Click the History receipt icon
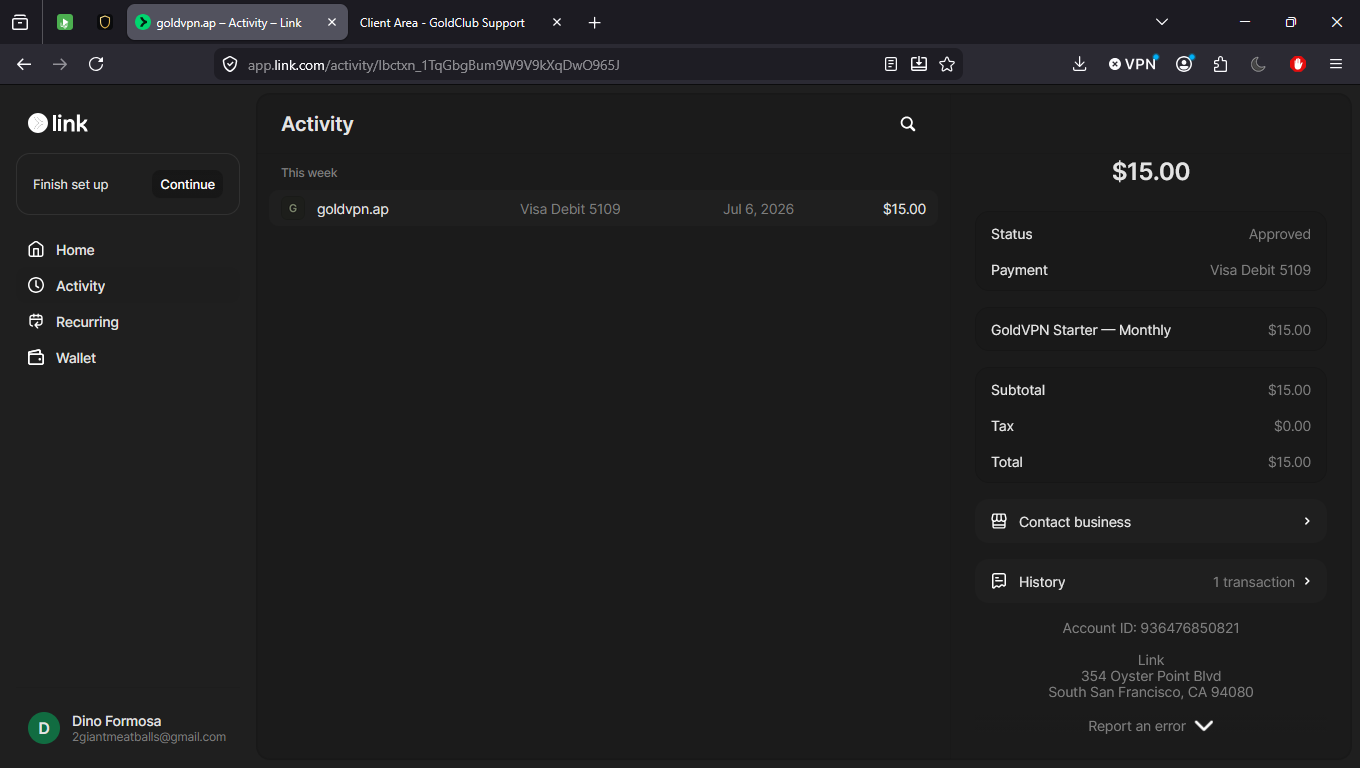The width and height of the screenshot is (1360, 768). 998,581
